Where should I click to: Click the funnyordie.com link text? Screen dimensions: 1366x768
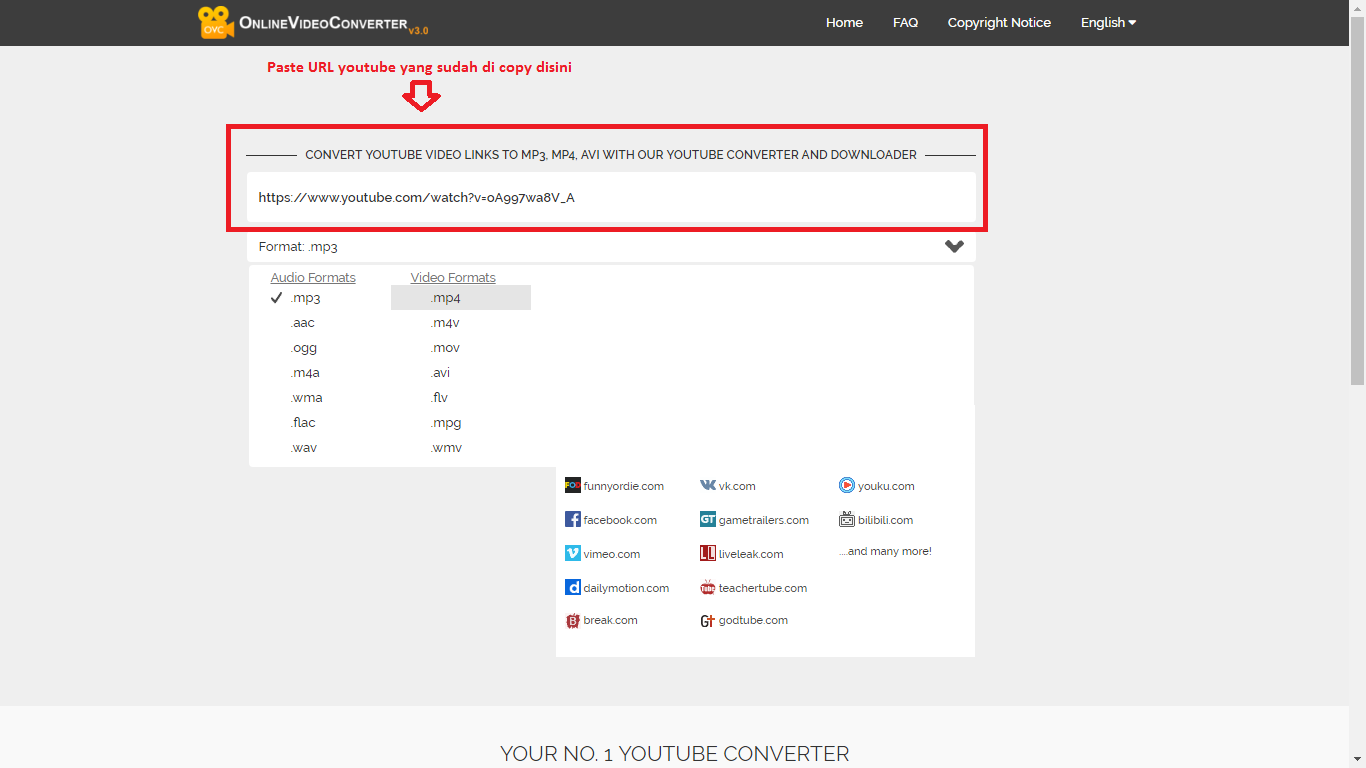(x=624, y=486)
